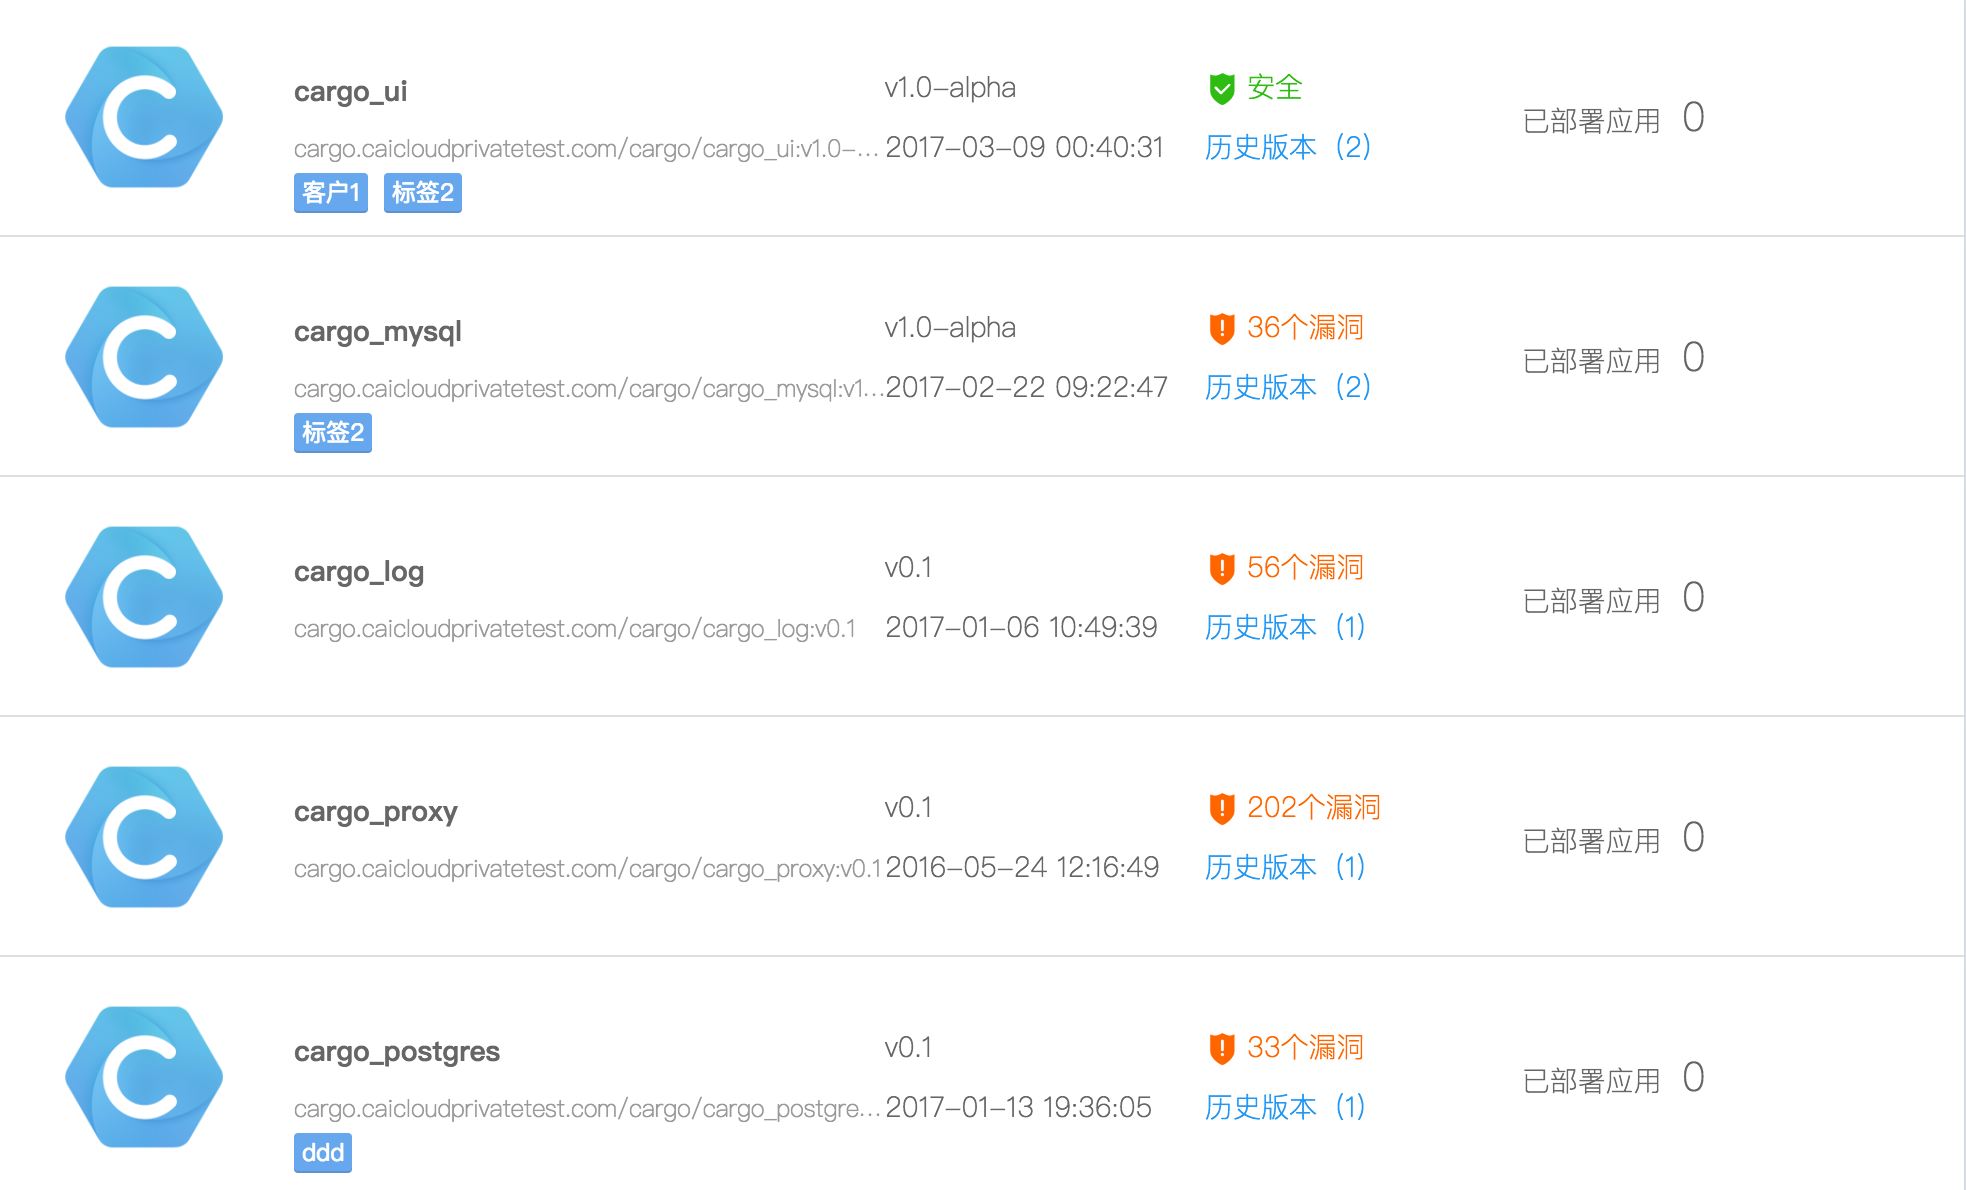
Task: View the 56个漏洞 vulnerability report
Action: 1305,568
